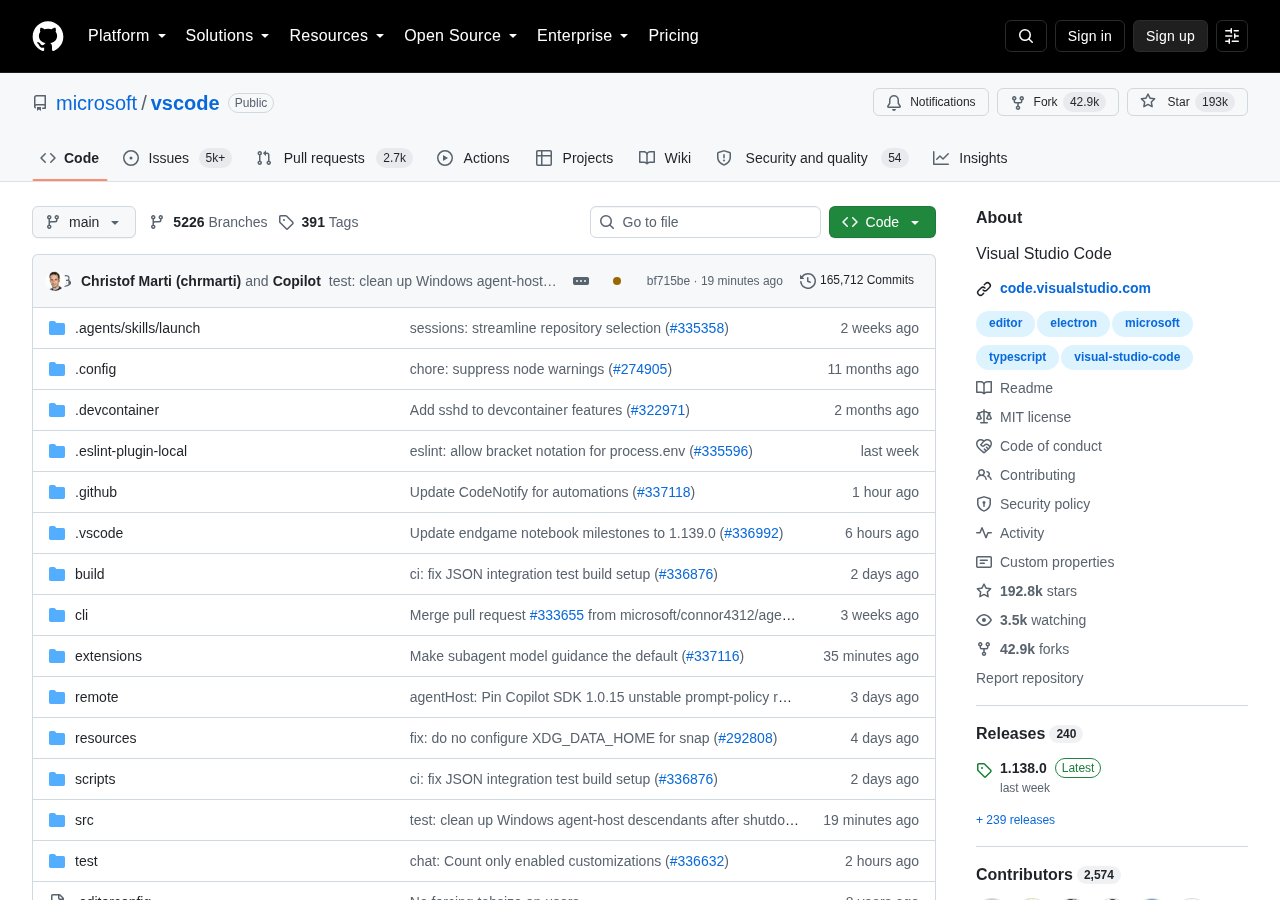Viewport: 1280px width, 900px height.
Task: Open the GitHub home logo
Action: (48, 36)
